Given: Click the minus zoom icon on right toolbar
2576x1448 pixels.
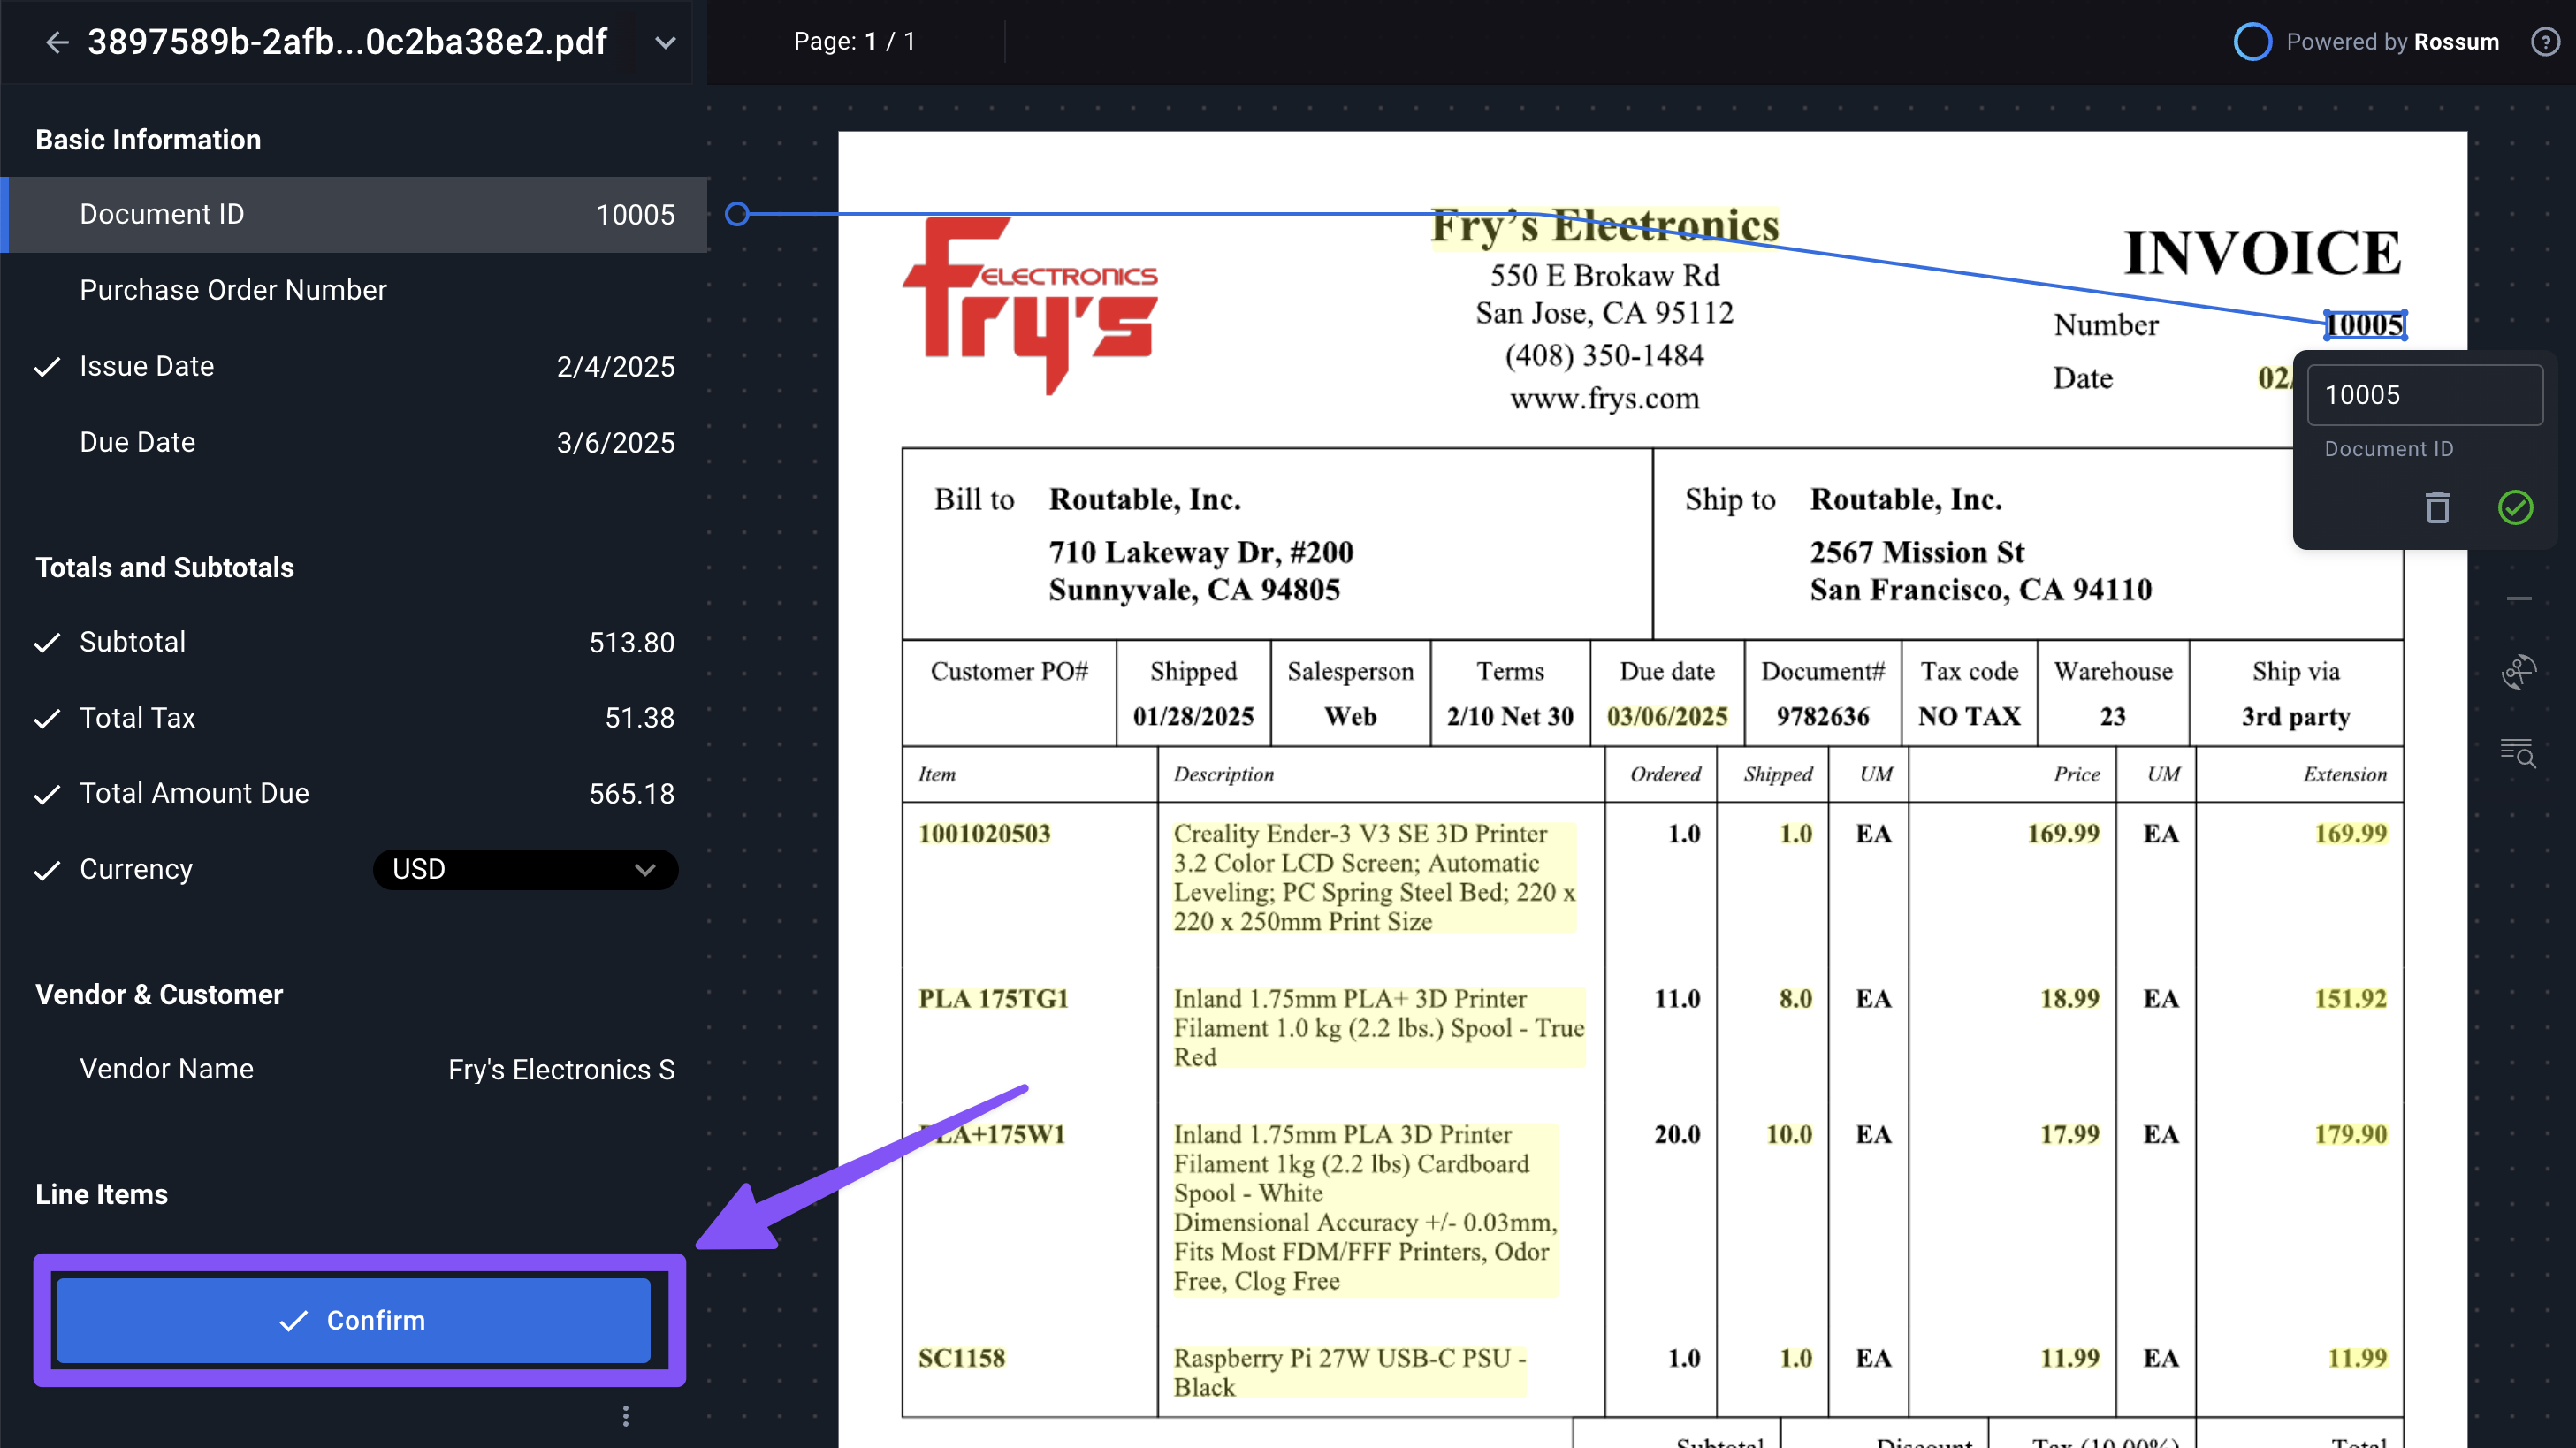Looking at the screenshot, I should coord(2519,599).
